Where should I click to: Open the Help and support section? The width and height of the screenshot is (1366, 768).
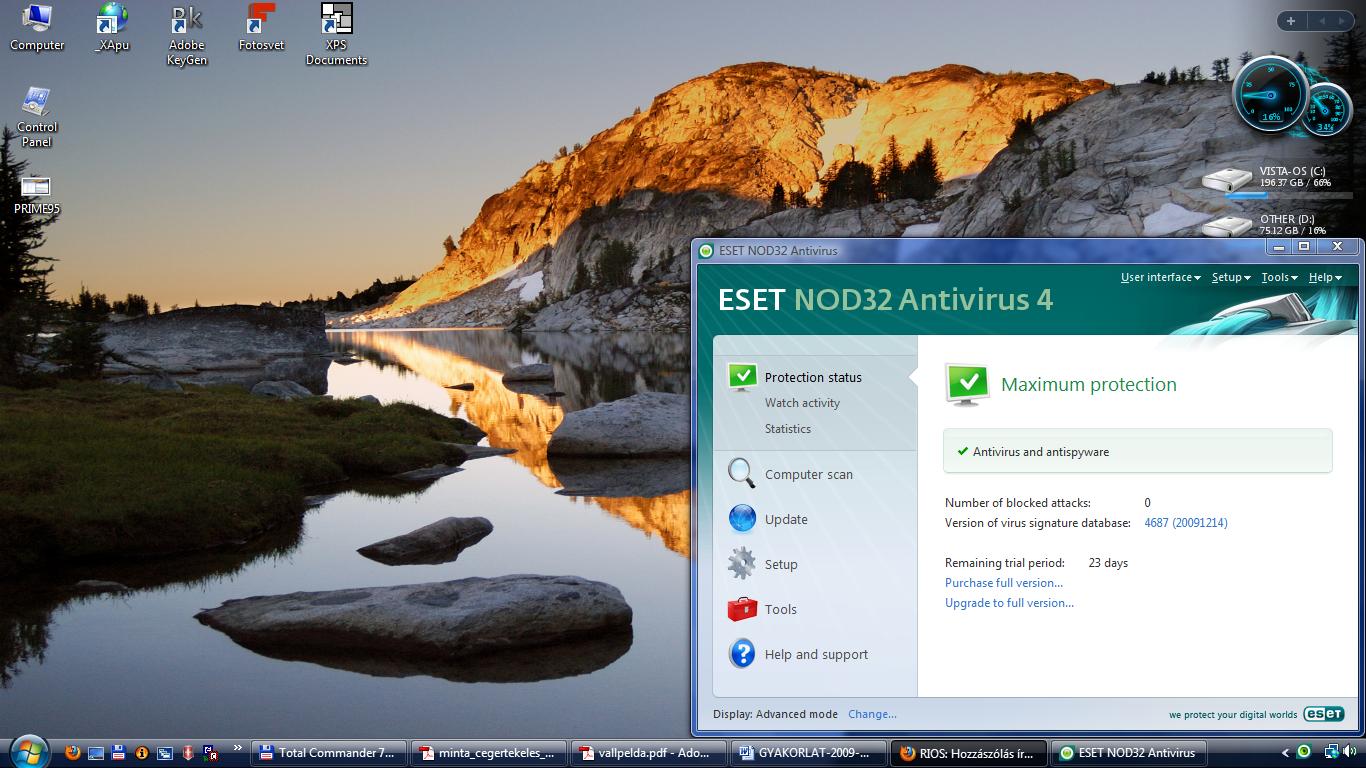816,654
